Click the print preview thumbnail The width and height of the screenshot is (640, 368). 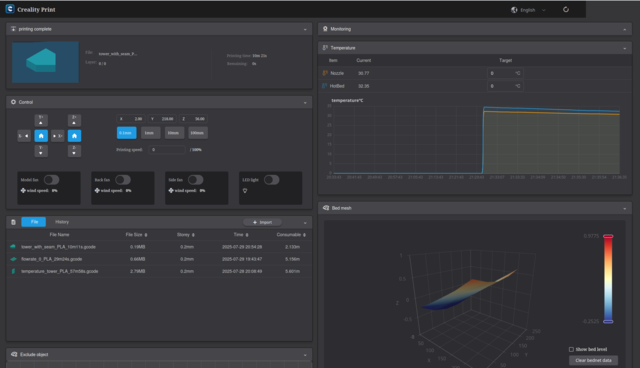pyautogui.click(x=45, y=62)
